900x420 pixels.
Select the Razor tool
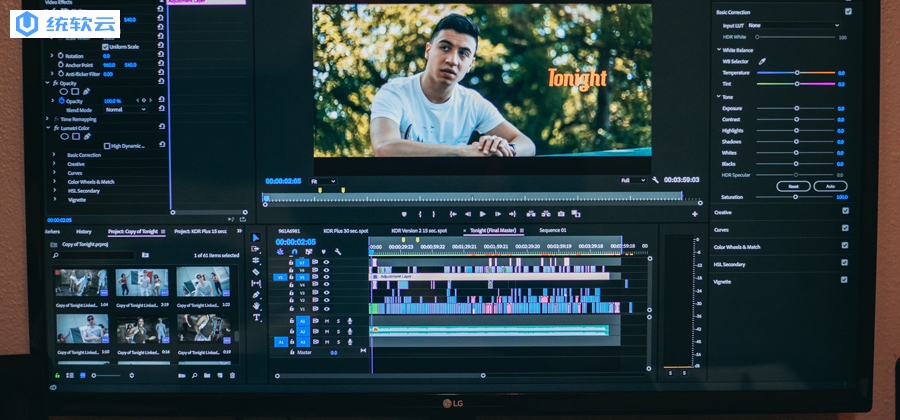[256, 272]
